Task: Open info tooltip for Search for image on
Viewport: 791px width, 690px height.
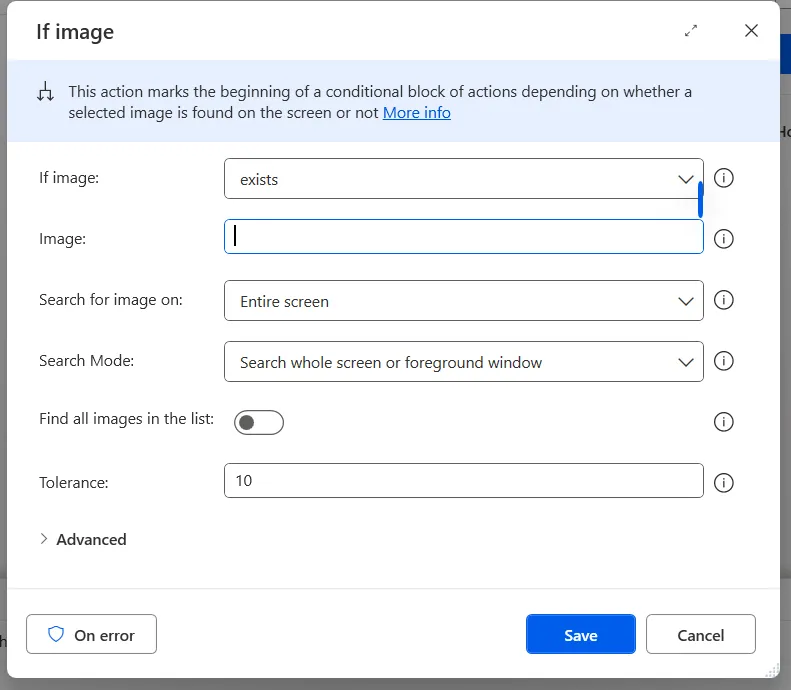Action: (x=724, y=300)
